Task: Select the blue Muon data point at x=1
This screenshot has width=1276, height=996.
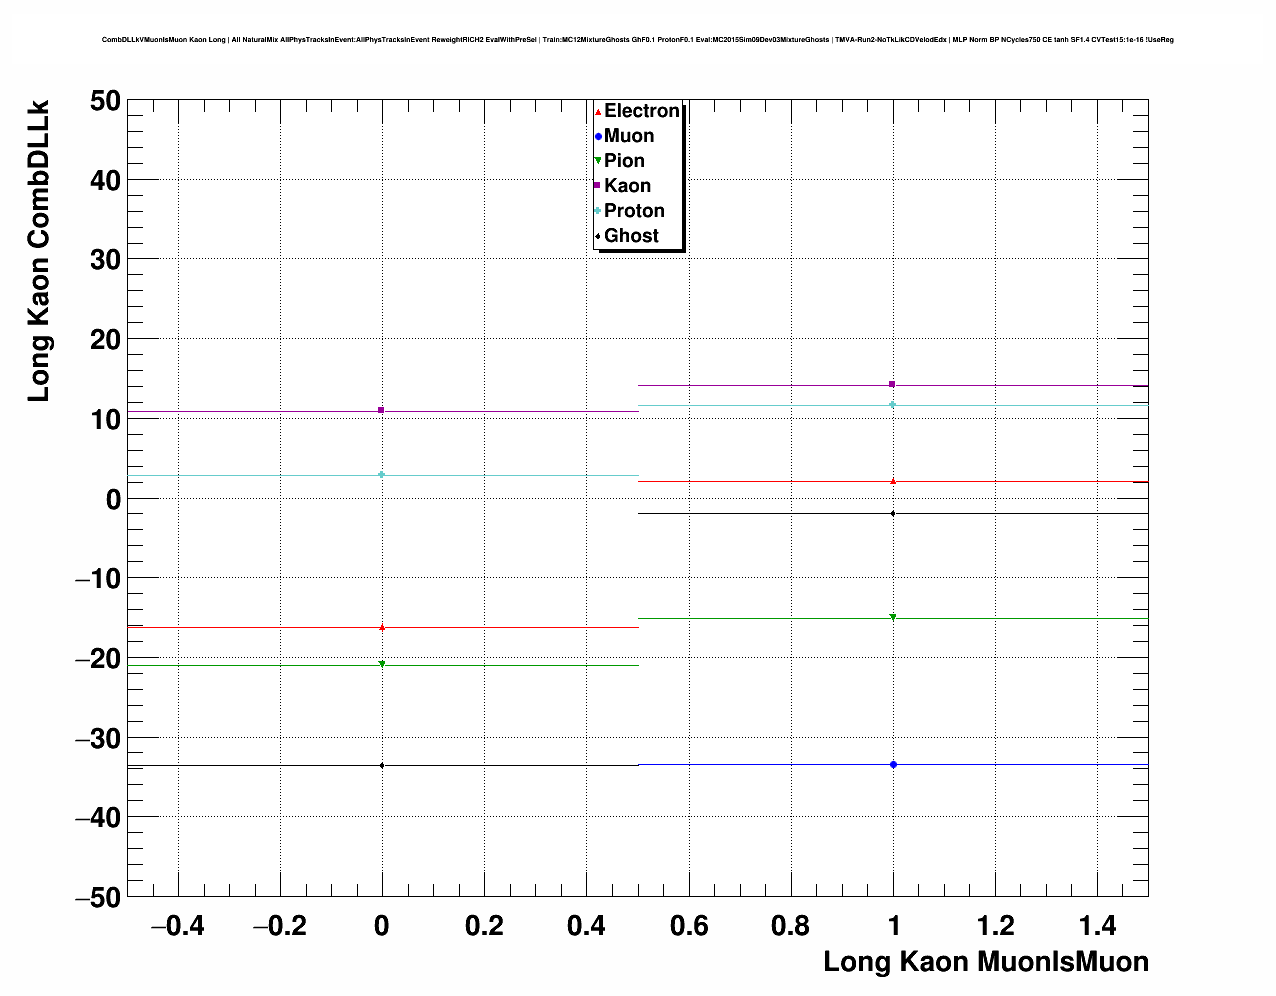Action: coord(893,765)
